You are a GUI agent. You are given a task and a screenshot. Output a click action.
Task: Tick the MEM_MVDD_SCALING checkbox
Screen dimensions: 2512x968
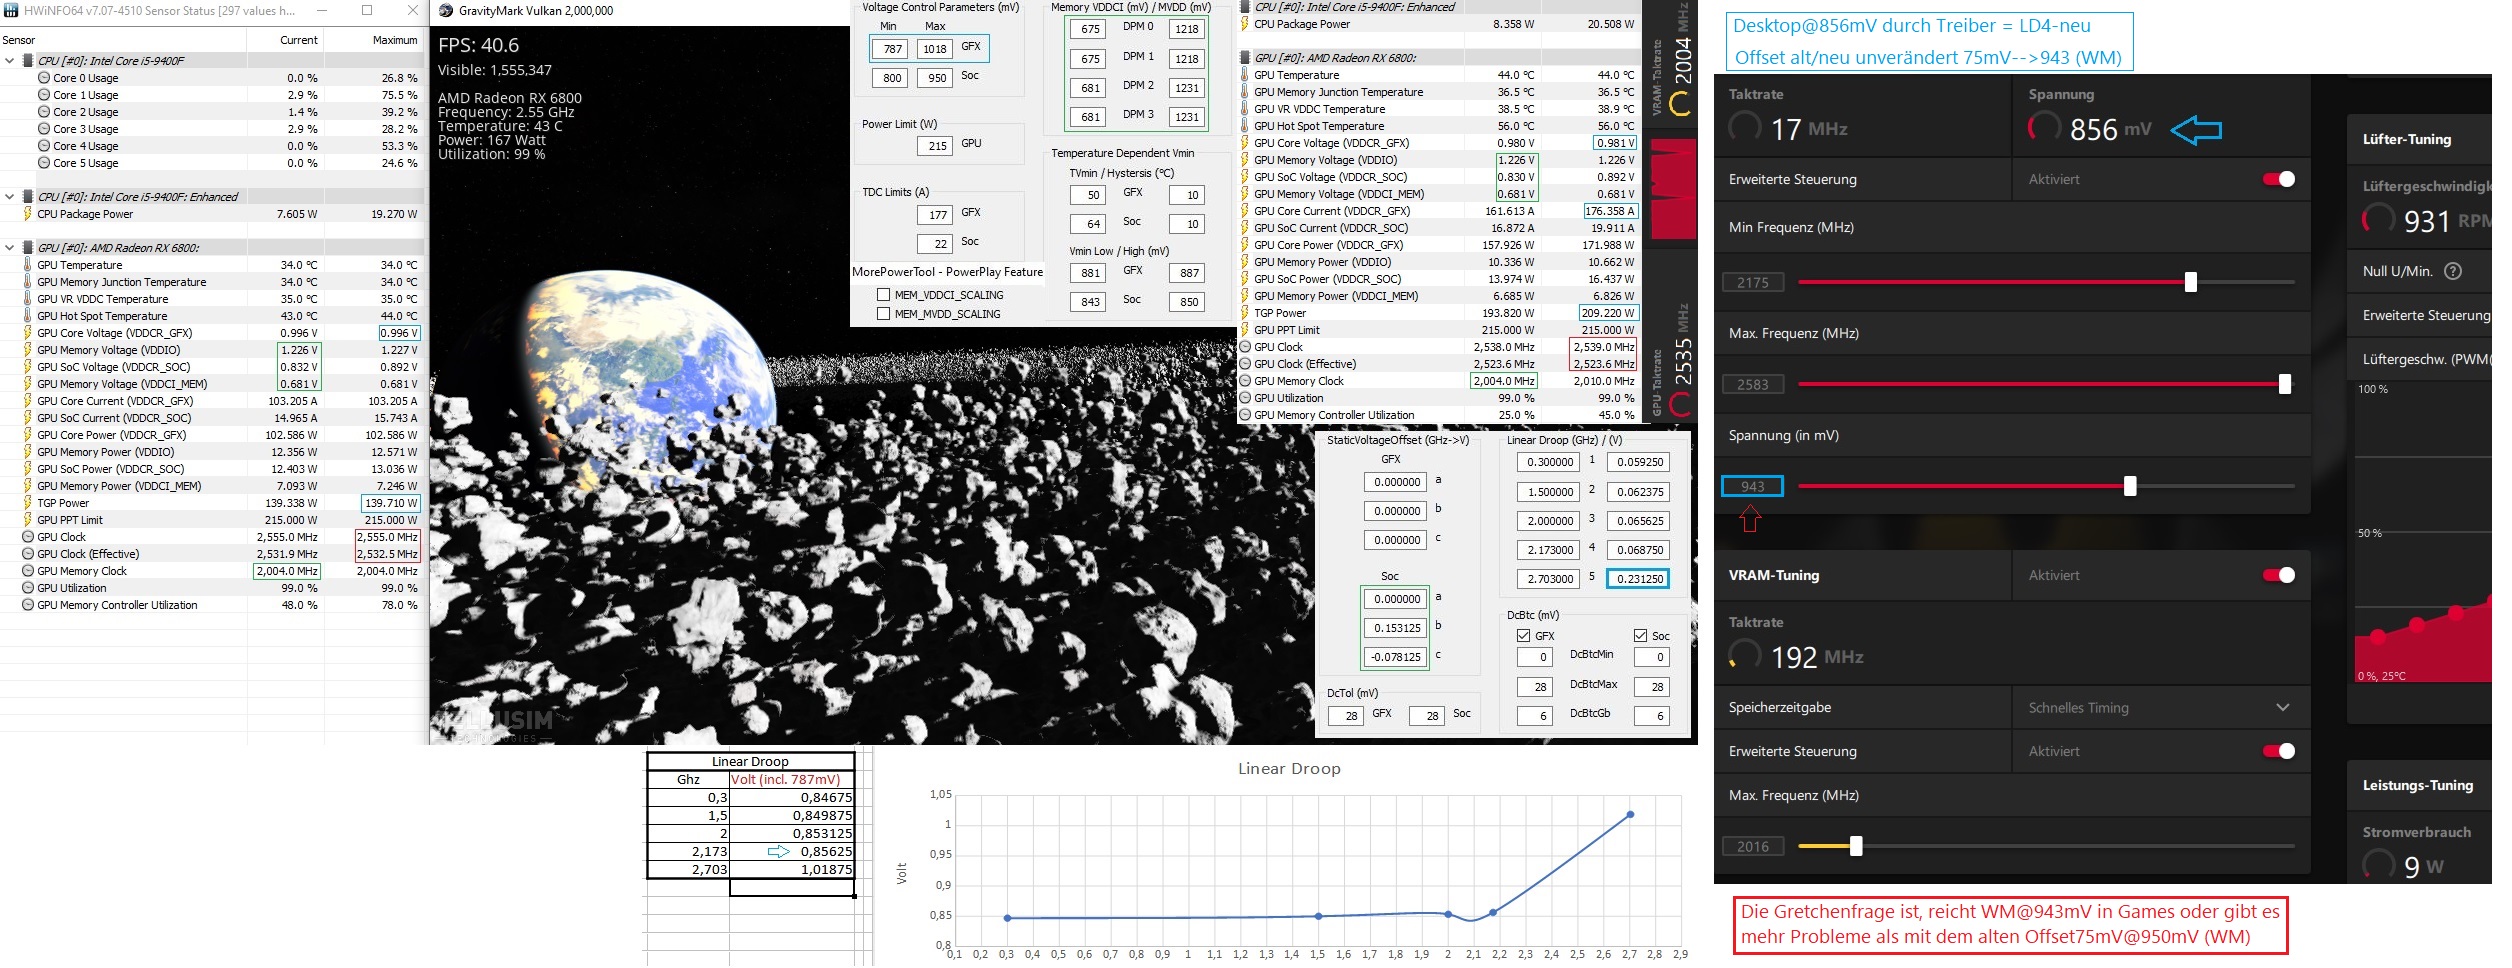click(883, 314)
